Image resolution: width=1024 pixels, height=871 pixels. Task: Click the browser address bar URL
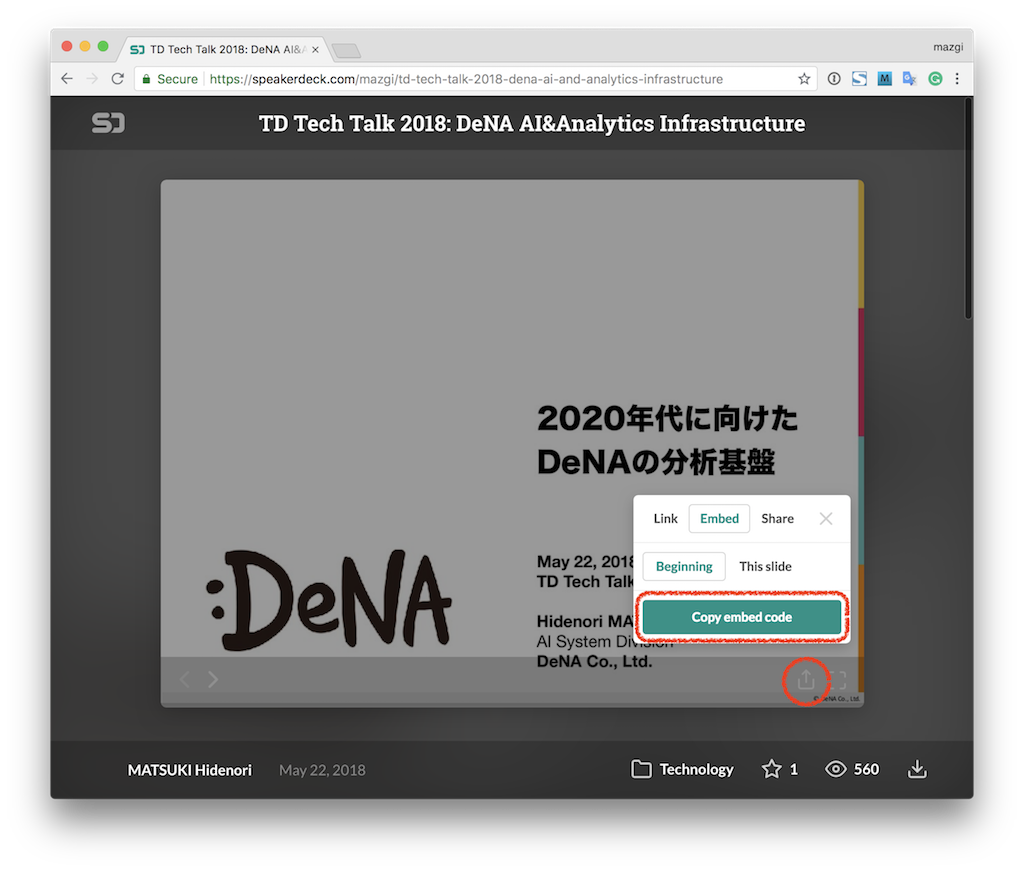(x=465, y=79)
